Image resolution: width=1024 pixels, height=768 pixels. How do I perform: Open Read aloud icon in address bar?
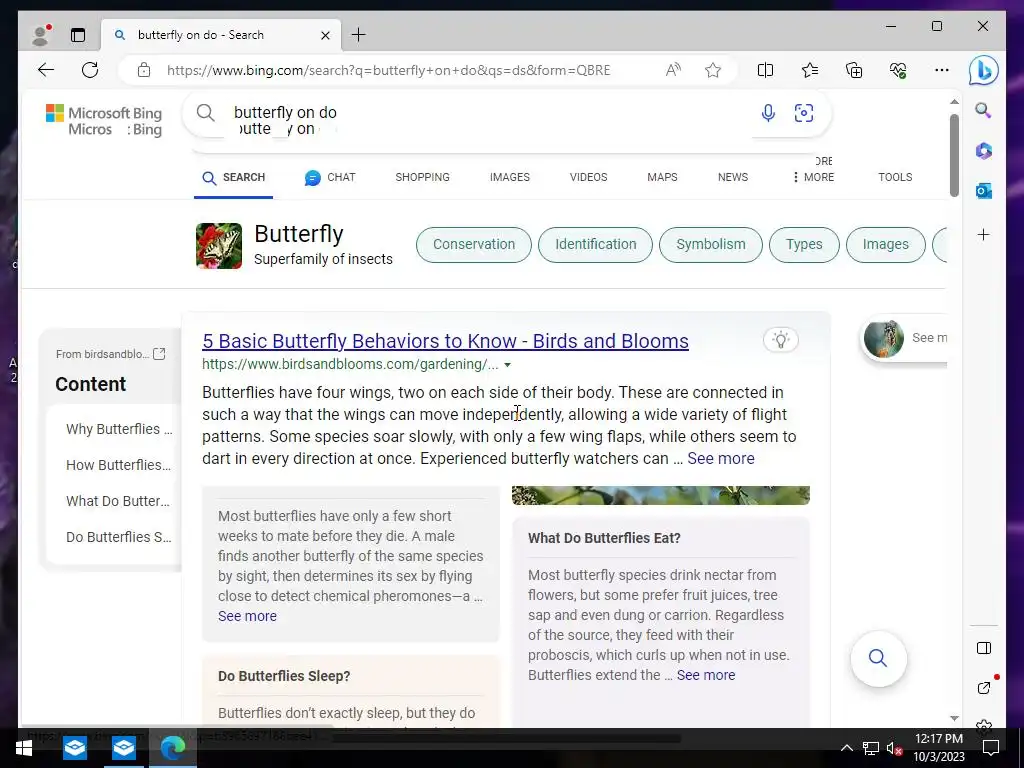673,70
